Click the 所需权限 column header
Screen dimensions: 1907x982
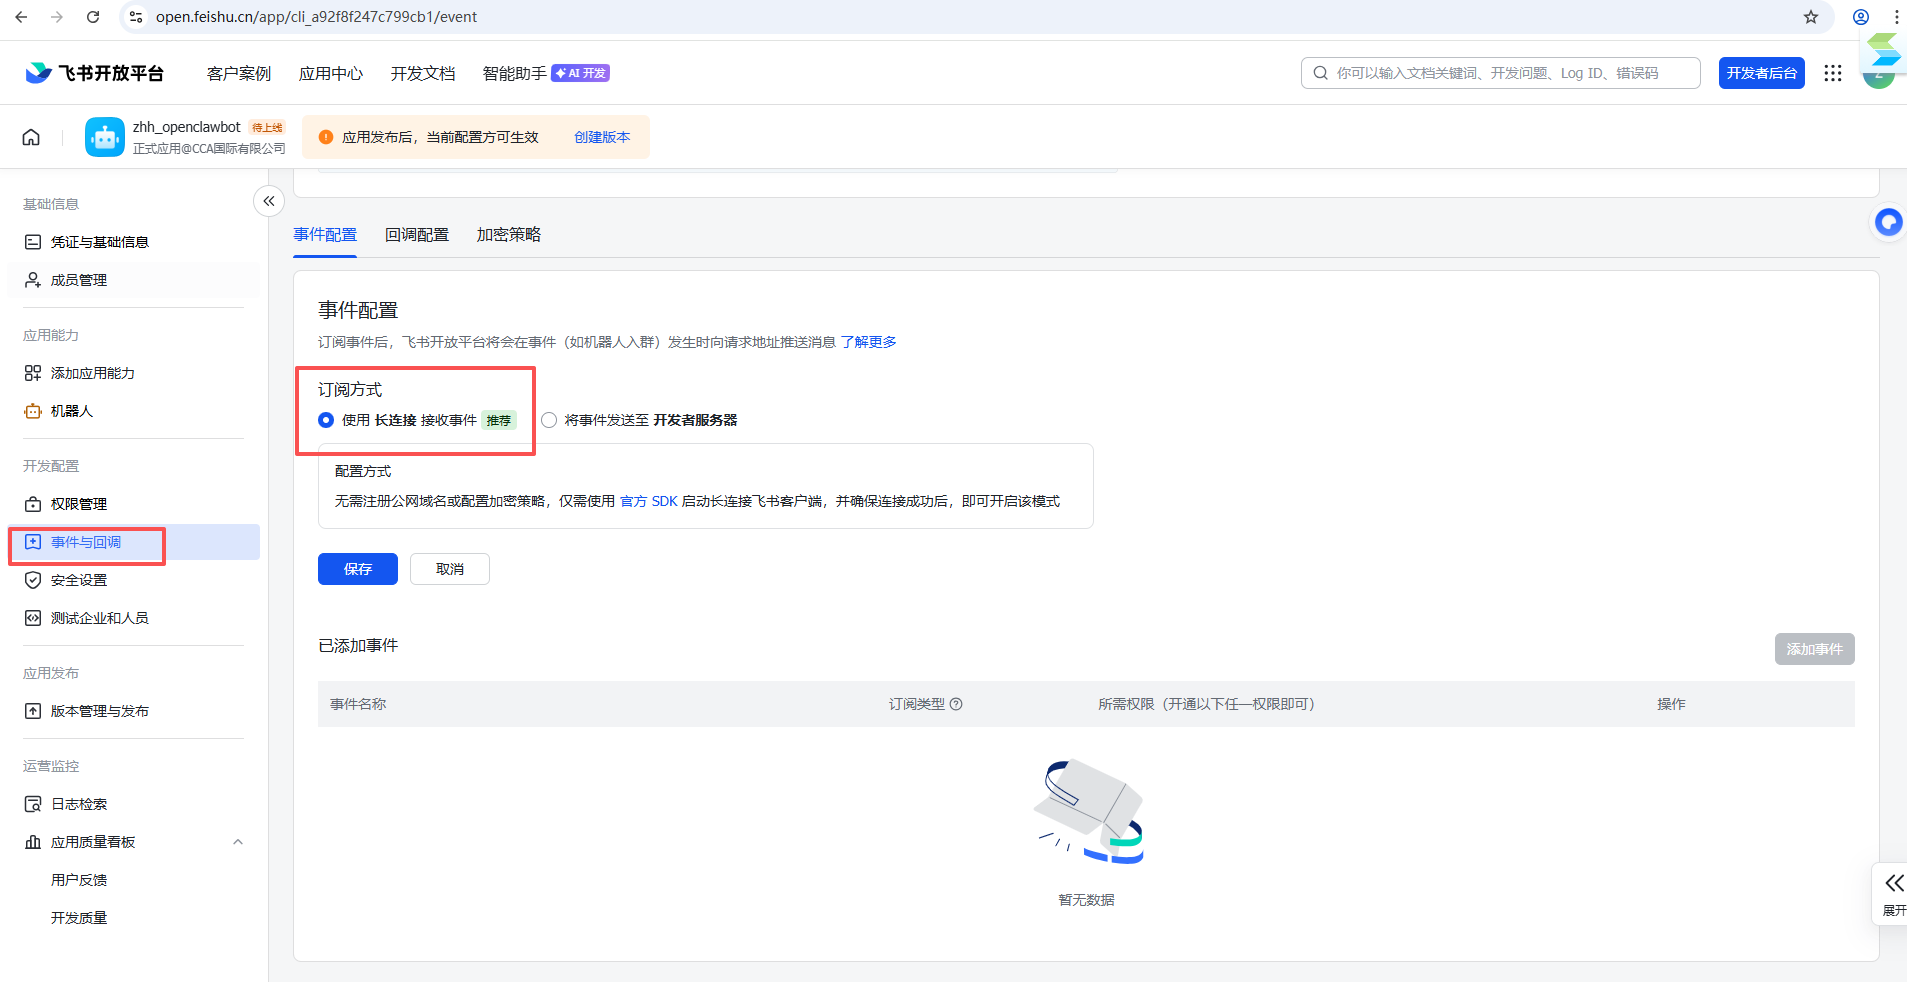pos(1206,704)
